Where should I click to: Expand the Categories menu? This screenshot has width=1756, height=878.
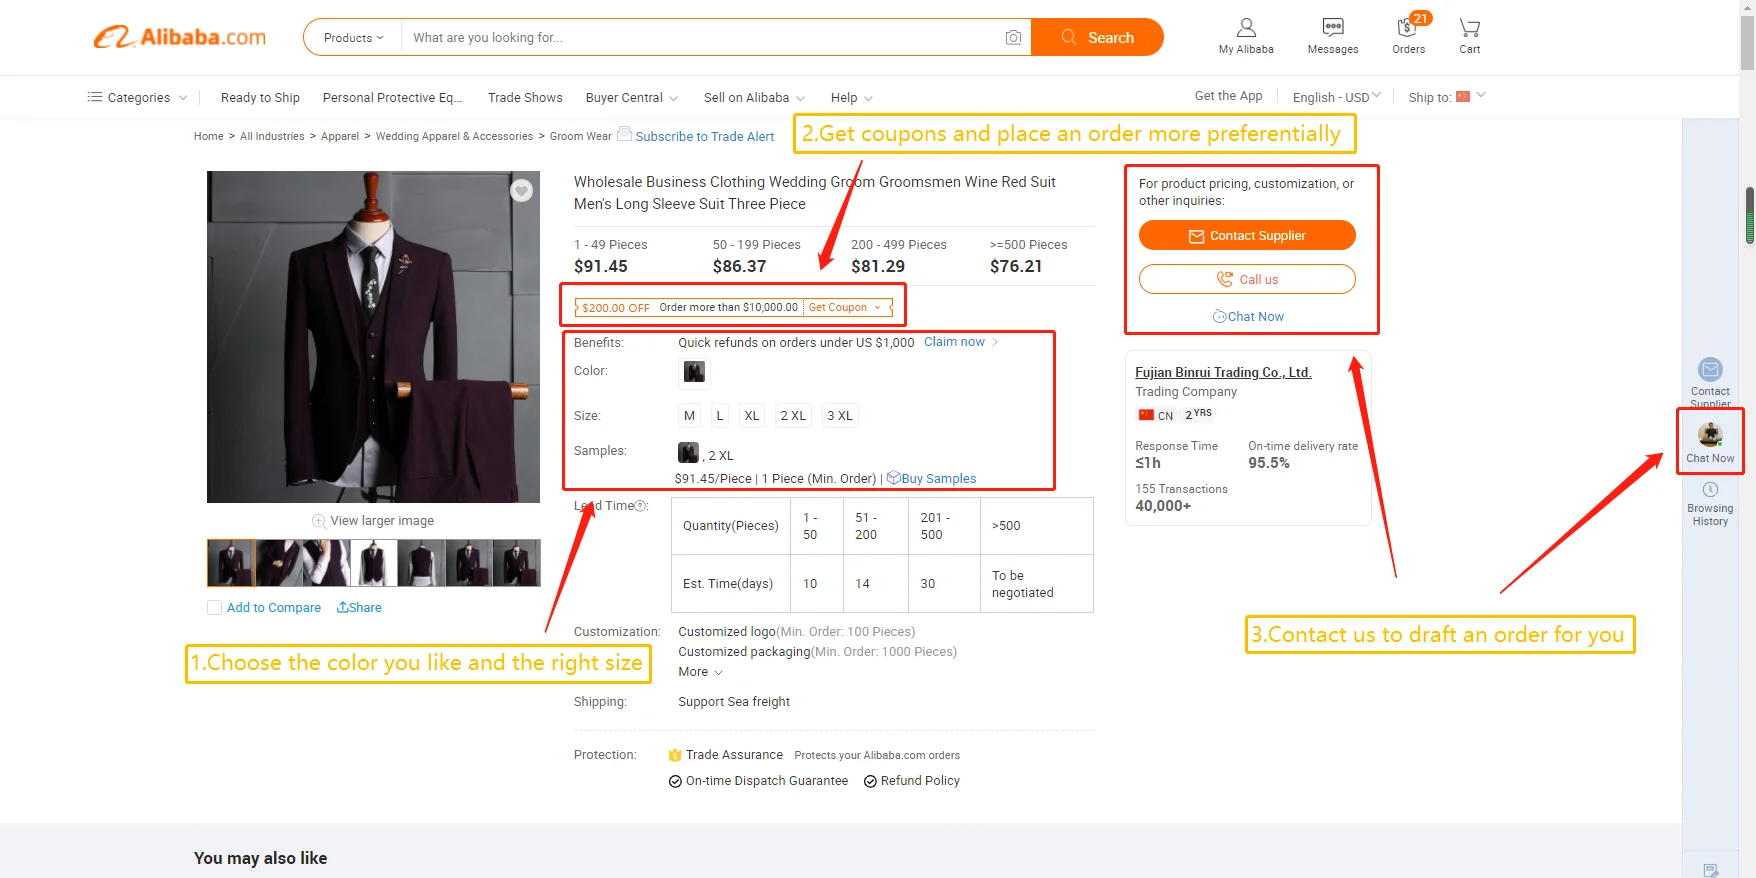point(138,98)
